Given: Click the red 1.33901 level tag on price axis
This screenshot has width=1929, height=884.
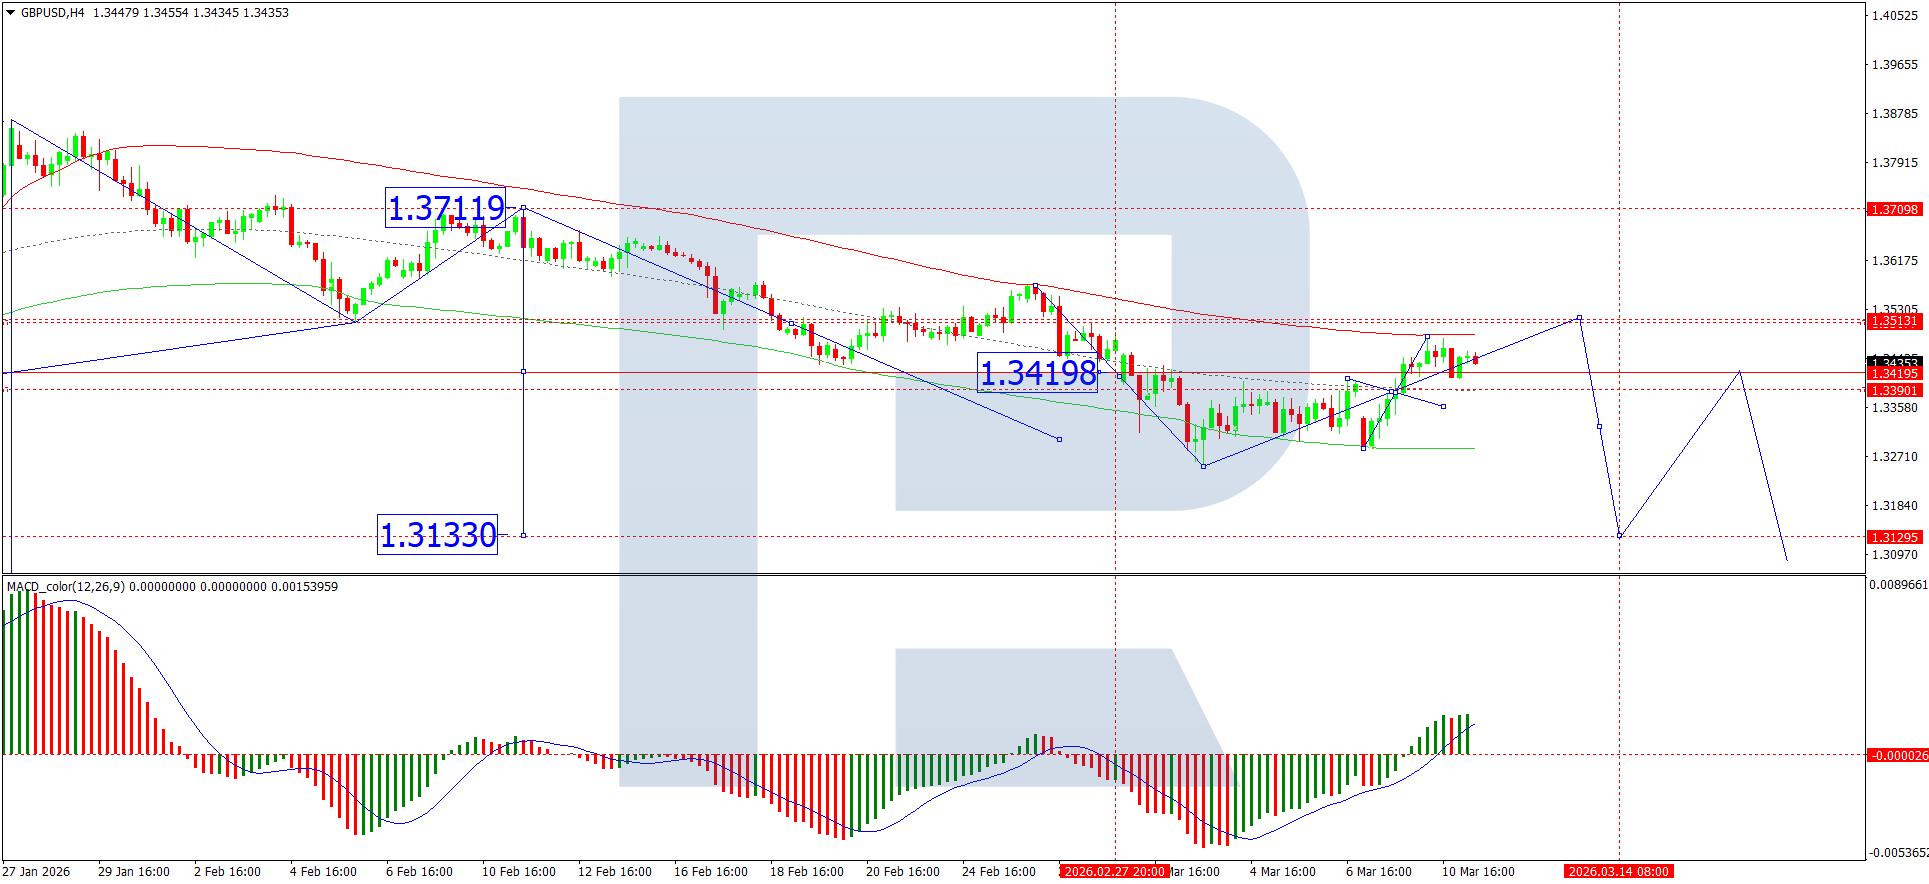Looking at the screenshot, I should click(x=1894, y=391).
